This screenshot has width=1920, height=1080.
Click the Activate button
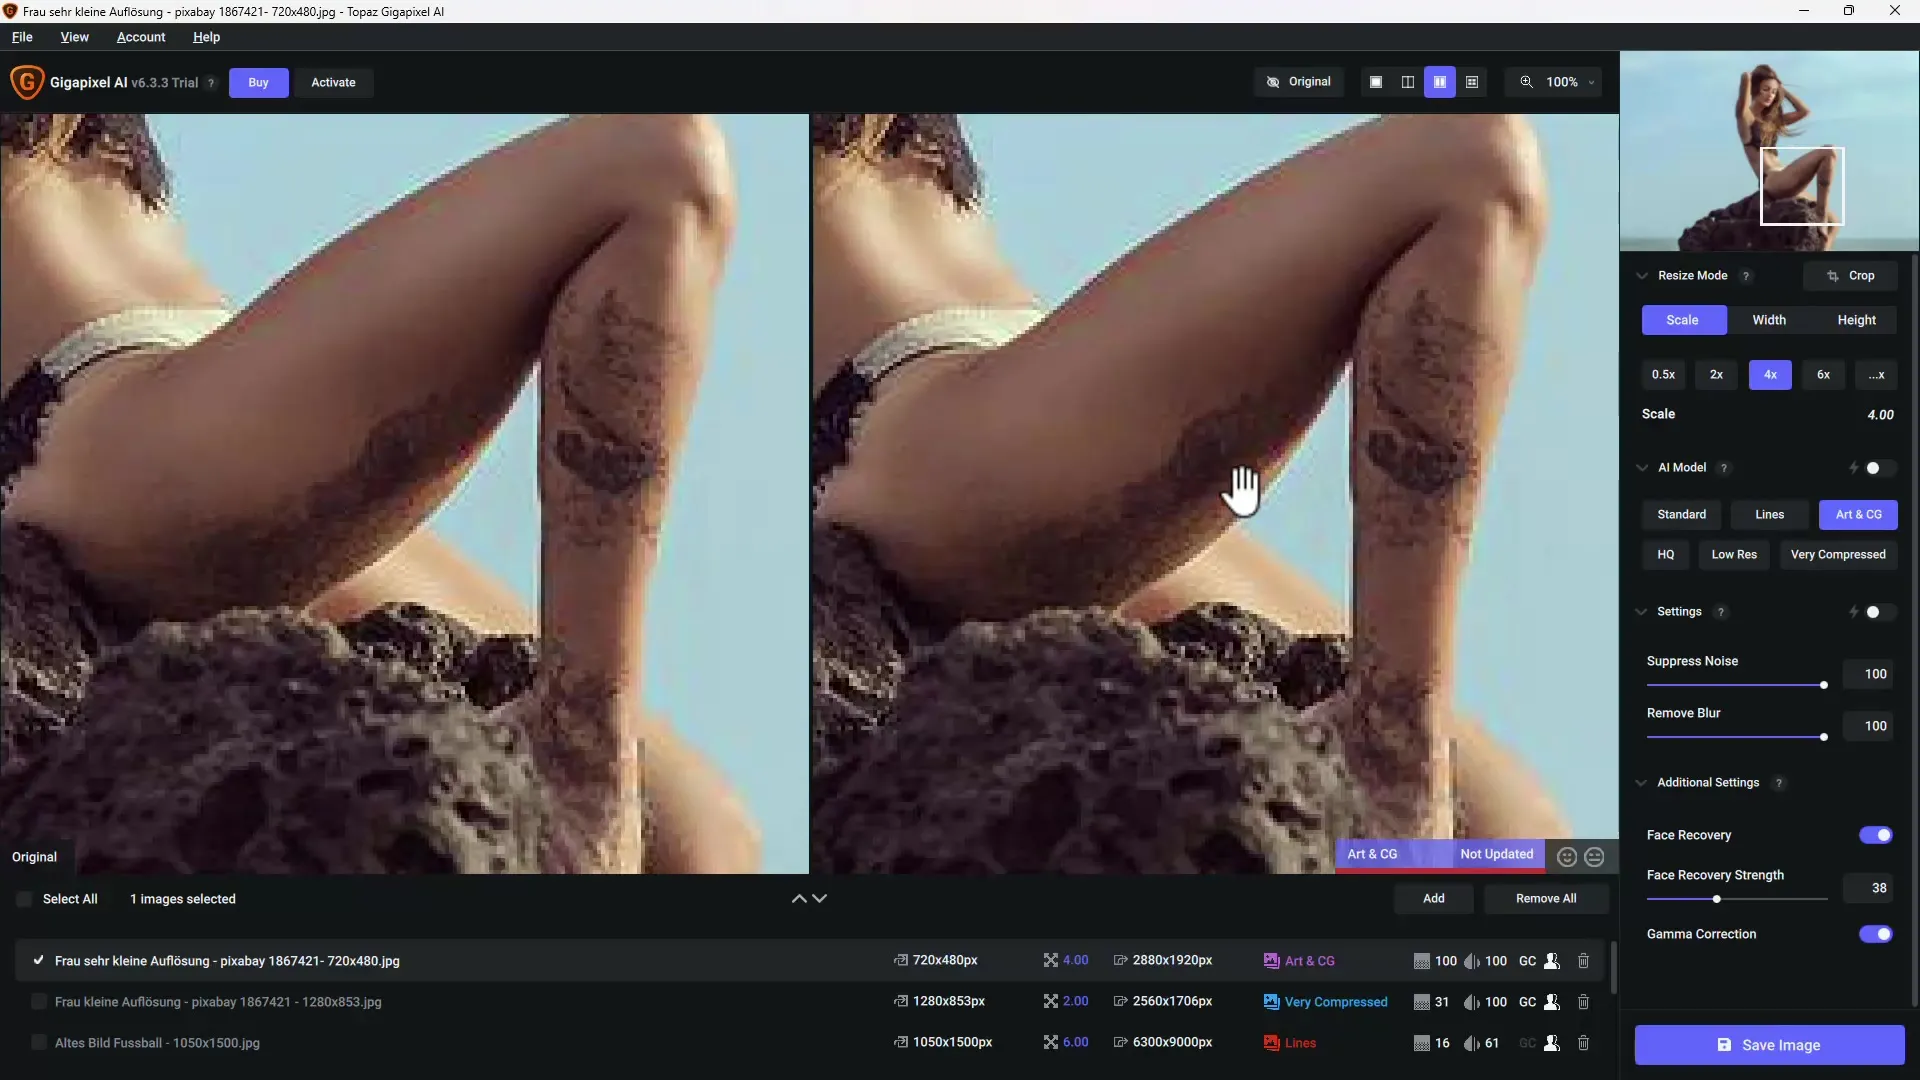point(332,82)
